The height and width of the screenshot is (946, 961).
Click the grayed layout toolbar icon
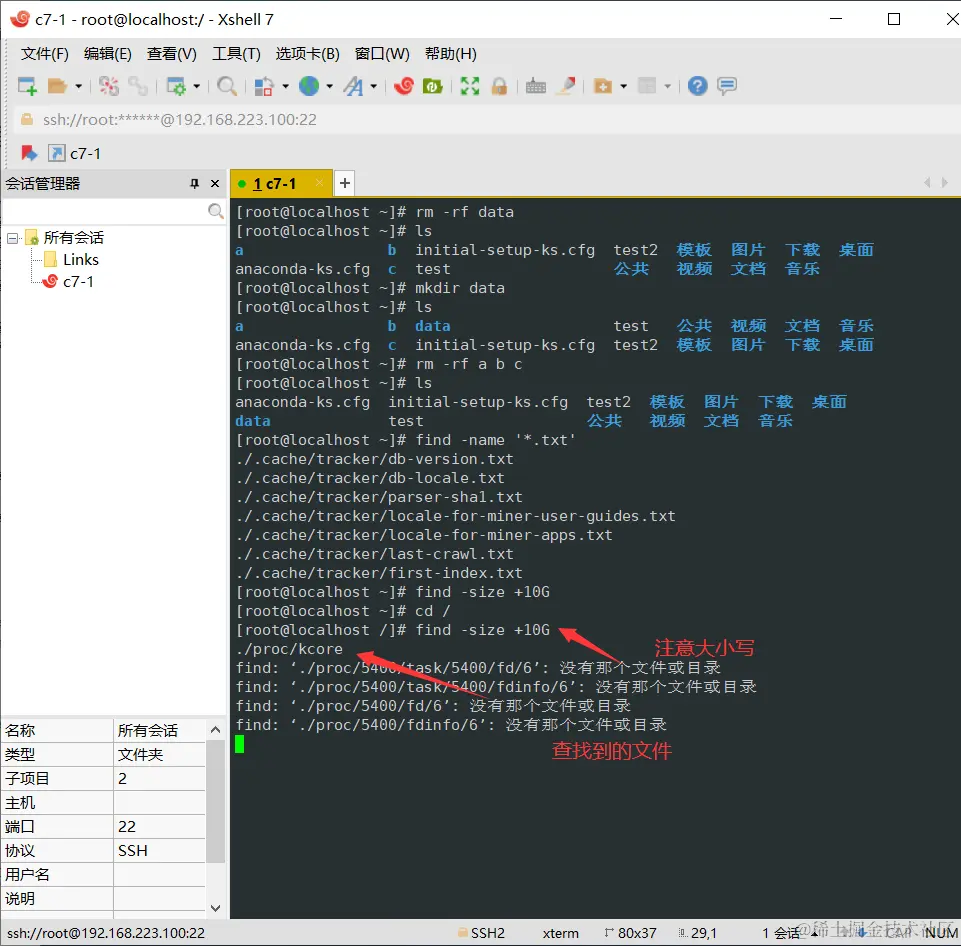(647, 86)
